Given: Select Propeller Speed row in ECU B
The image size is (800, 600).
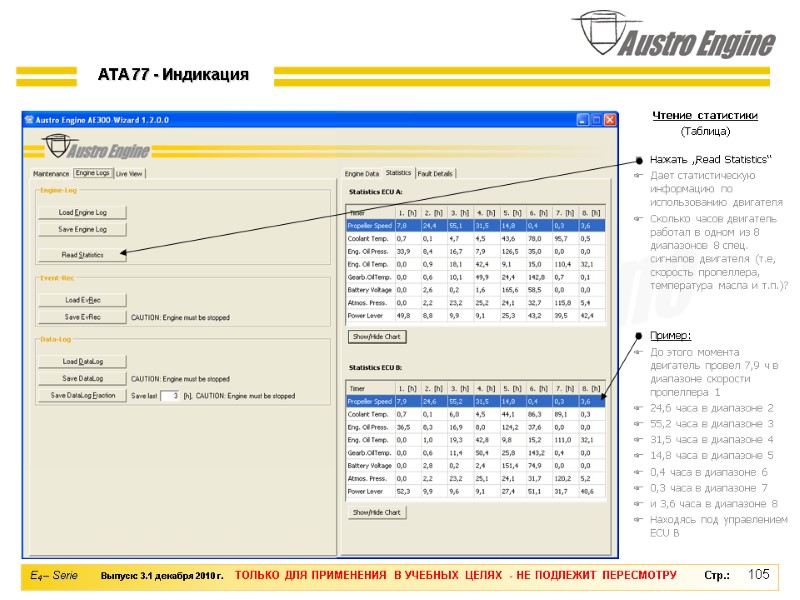Looking at the screenshot, I should tap(475, 402).
